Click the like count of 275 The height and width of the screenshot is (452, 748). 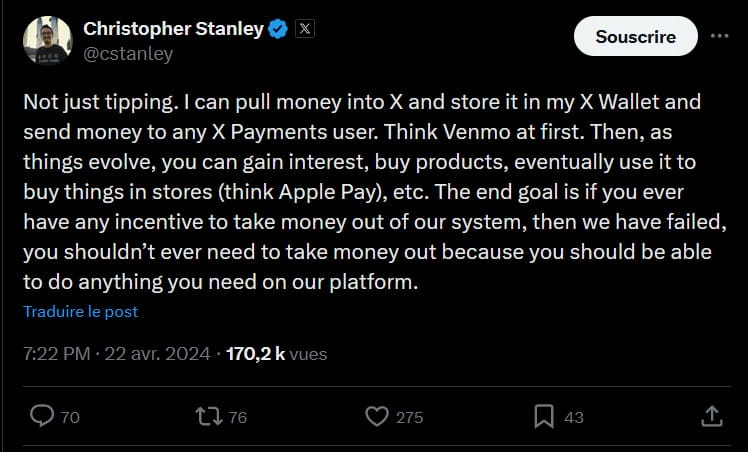click(x=409, y=417)
